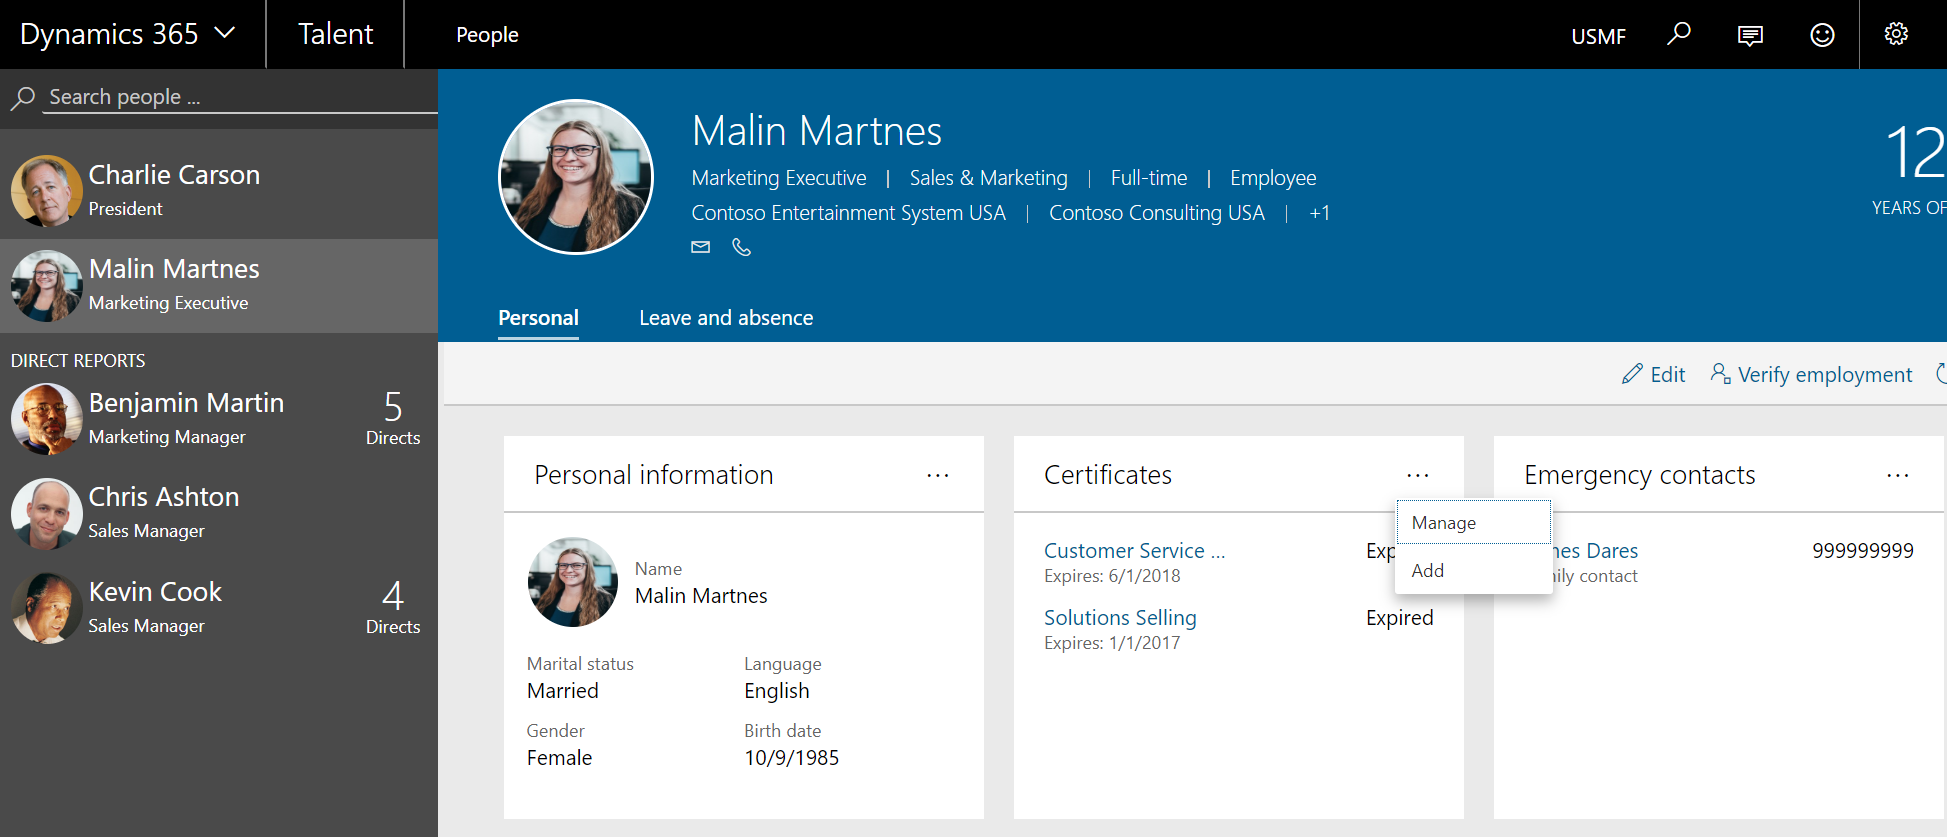1947x837 pixels.
Task: Click the Edit button label
Action: [1667, 374]
